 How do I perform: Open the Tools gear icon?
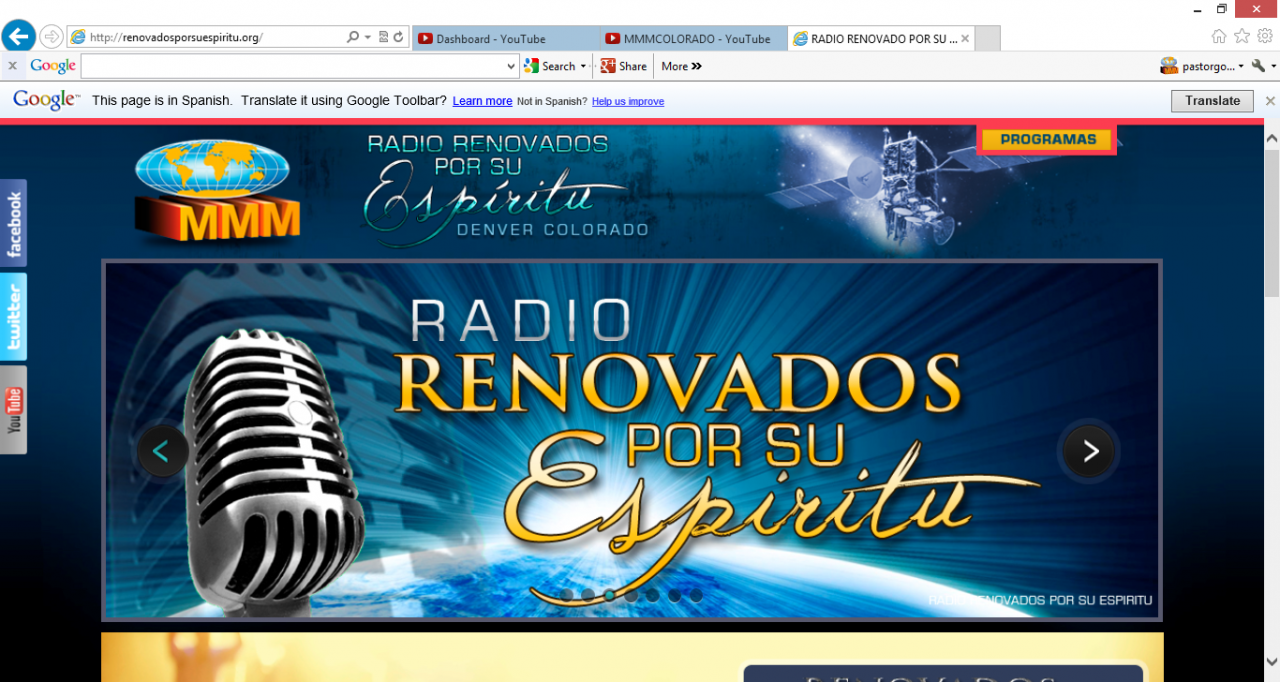[x=1265, y=37]
